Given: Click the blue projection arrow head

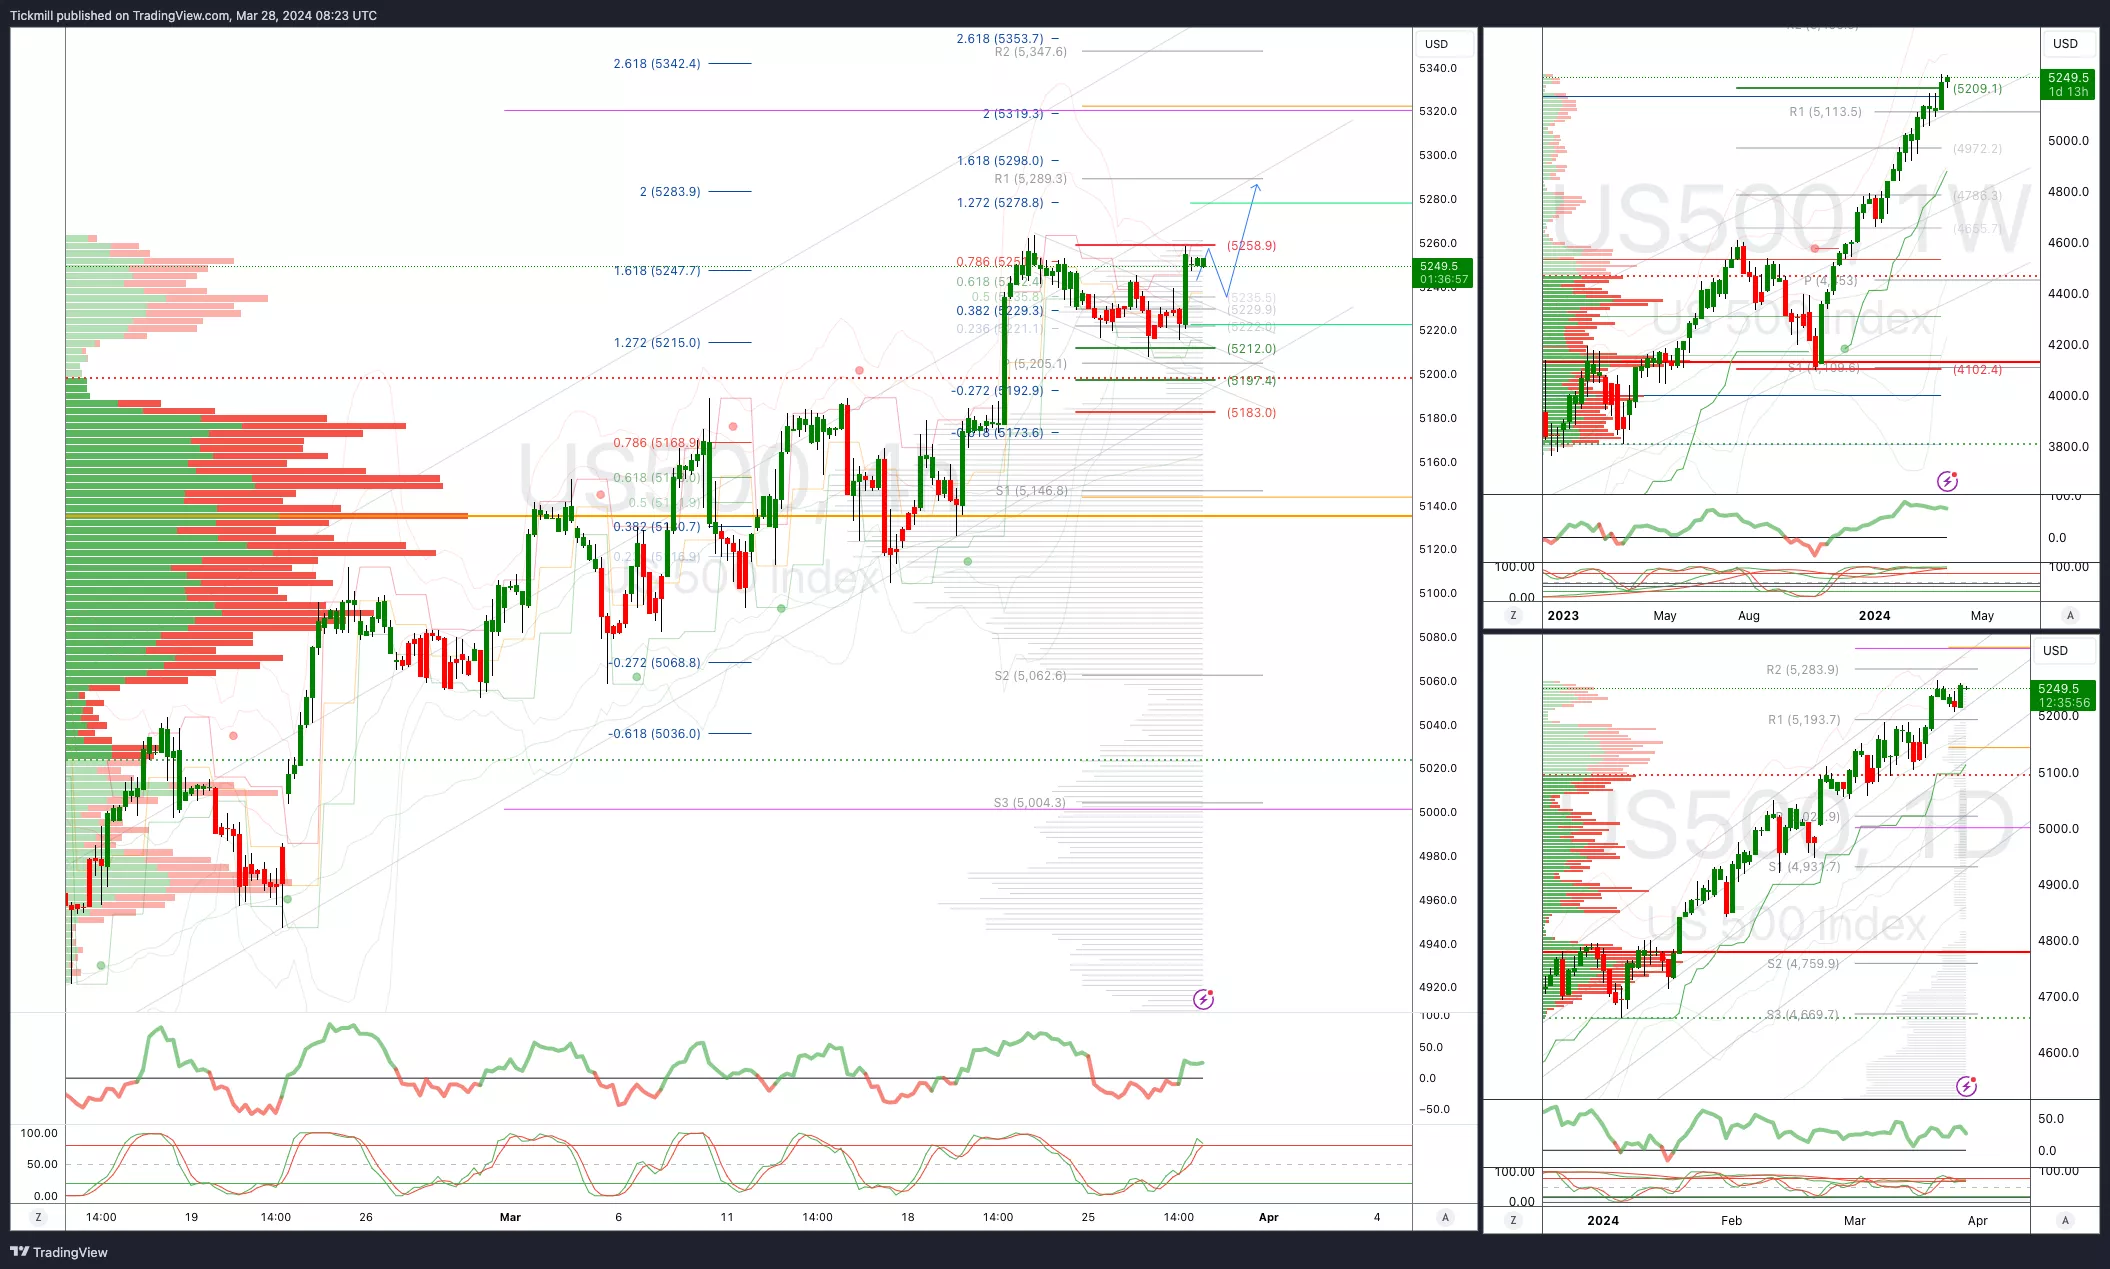Looking at the screenshot, I should point(1256,185).
